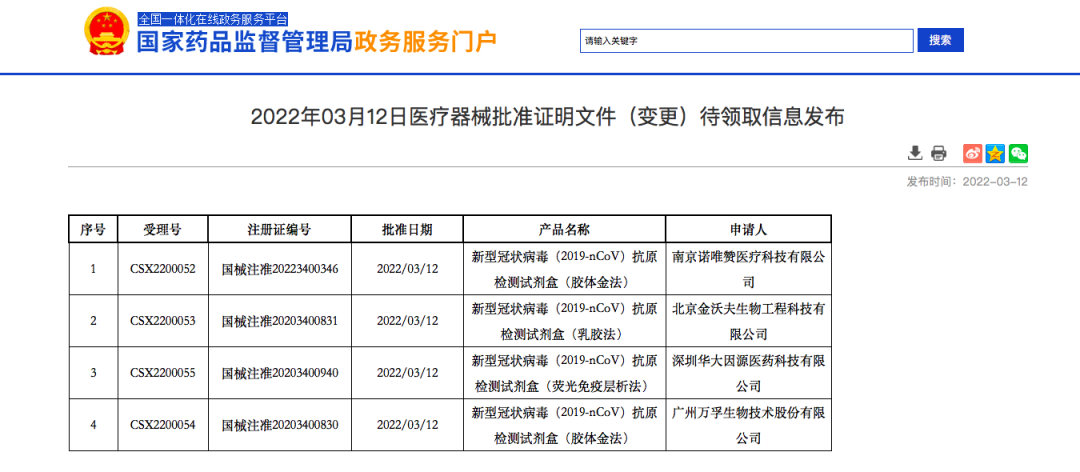Click 全国一体化在线政务服务平台 banner text

pos(213,19)
